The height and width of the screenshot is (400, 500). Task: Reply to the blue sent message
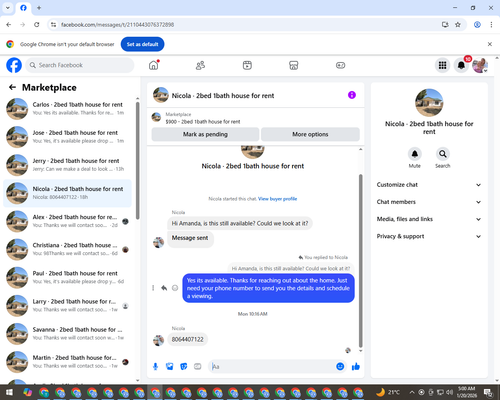[164, 288]
